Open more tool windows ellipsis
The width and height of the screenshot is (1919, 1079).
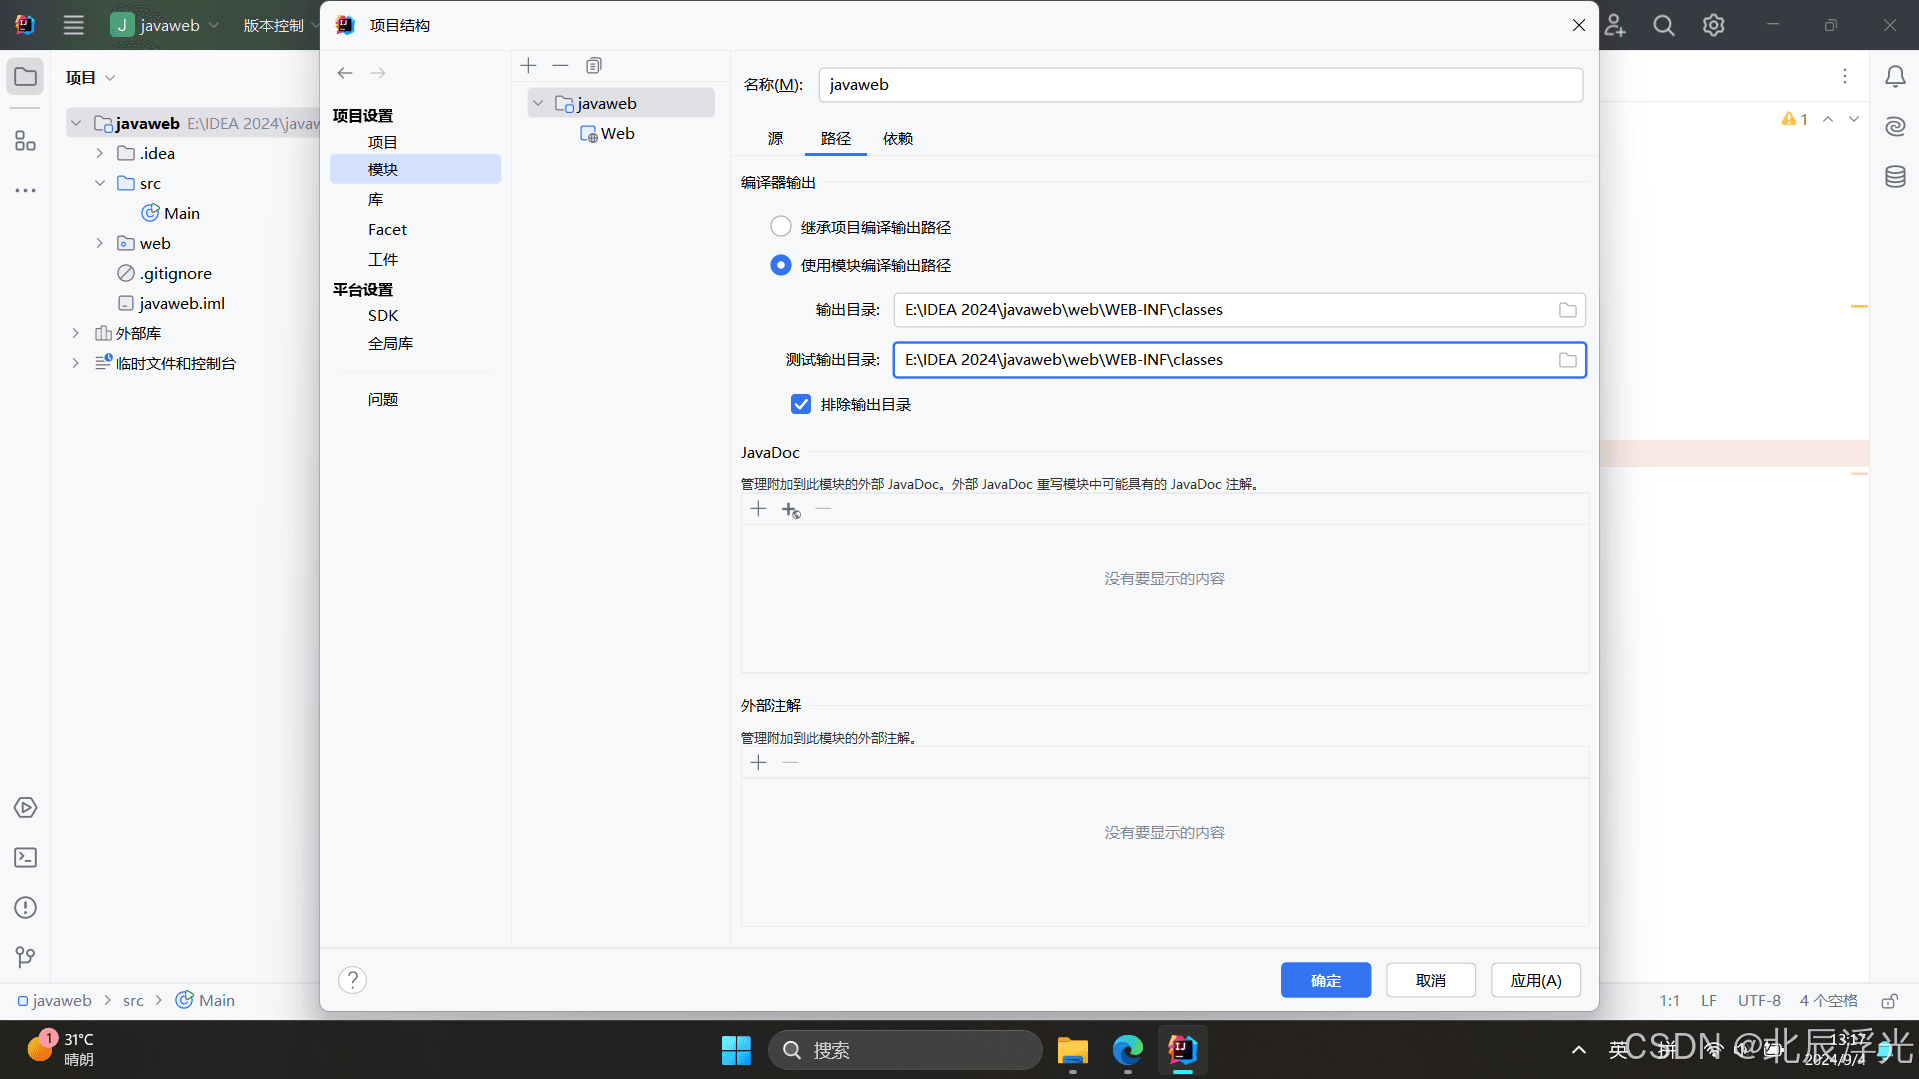click(25, 190)
